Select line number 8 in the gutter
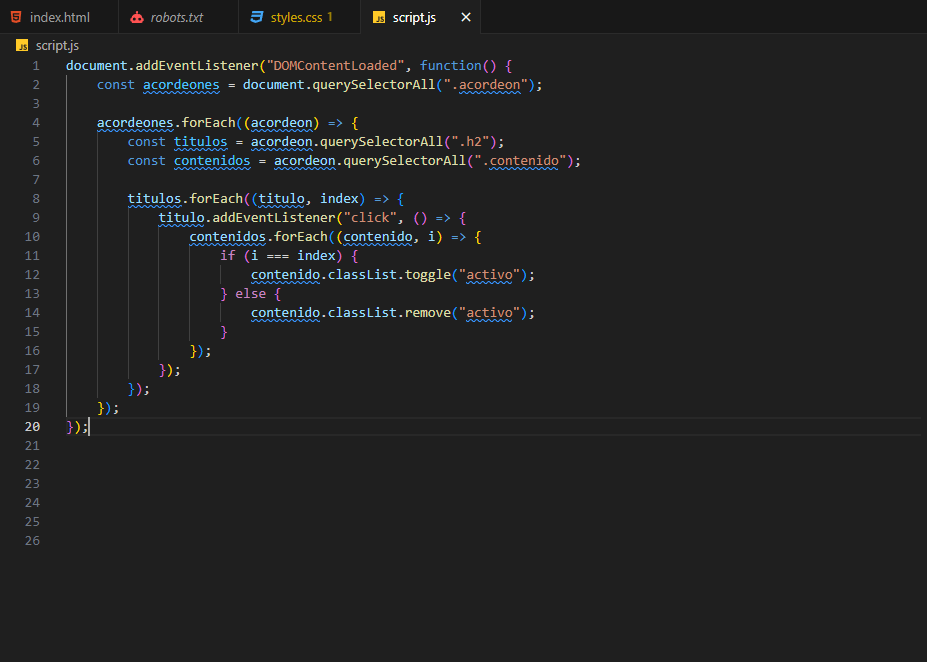The width and height of the screenshot is (927, 662). pos(36,199)
